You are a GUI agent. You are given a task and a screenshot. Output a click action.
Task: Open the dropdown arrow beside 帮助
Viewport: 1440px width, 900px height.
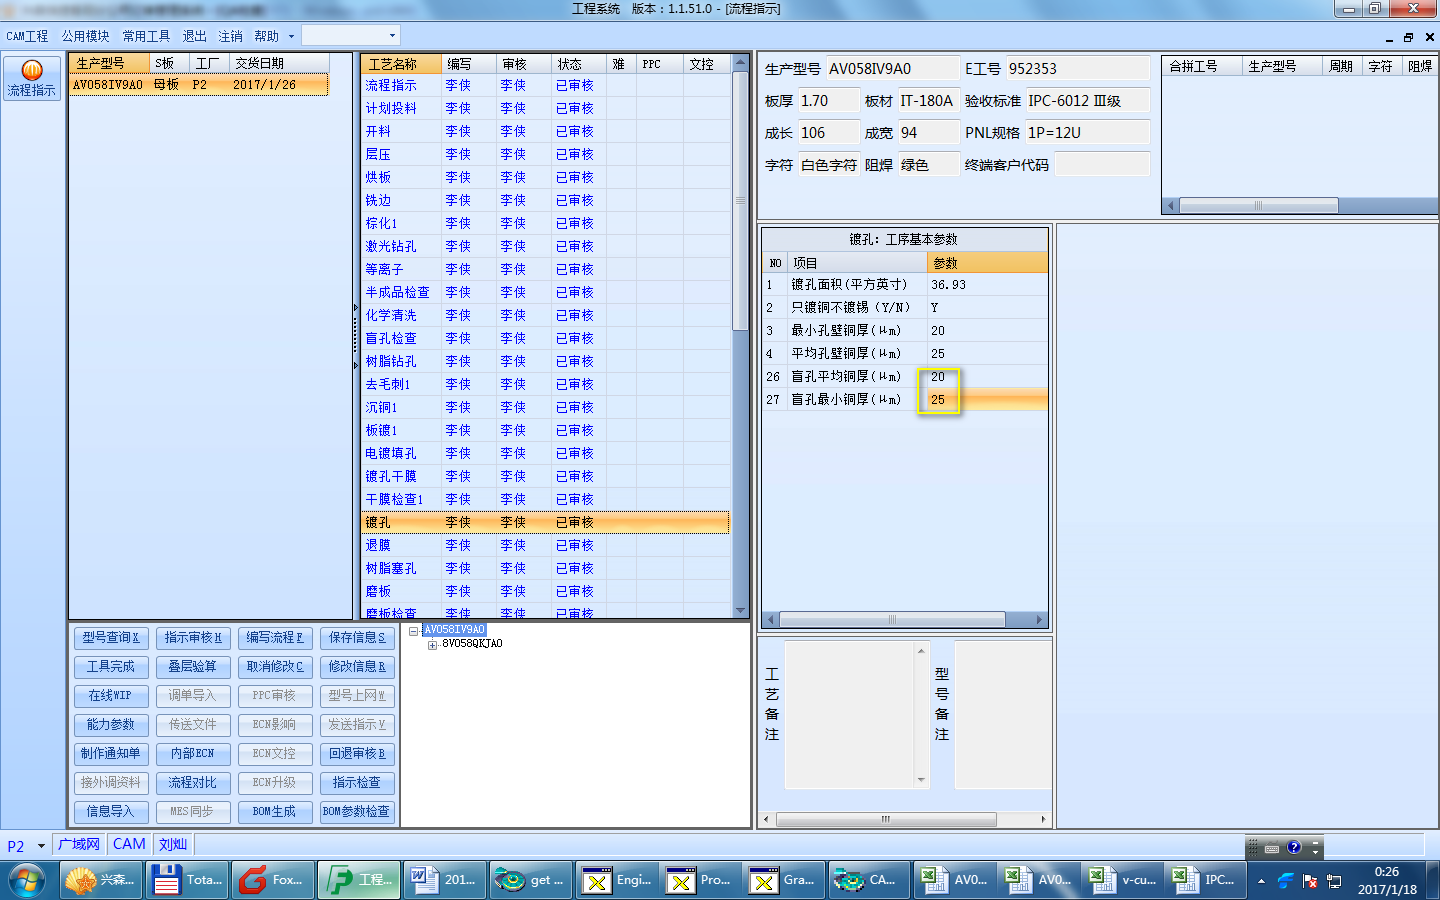[x=291, y=36]
